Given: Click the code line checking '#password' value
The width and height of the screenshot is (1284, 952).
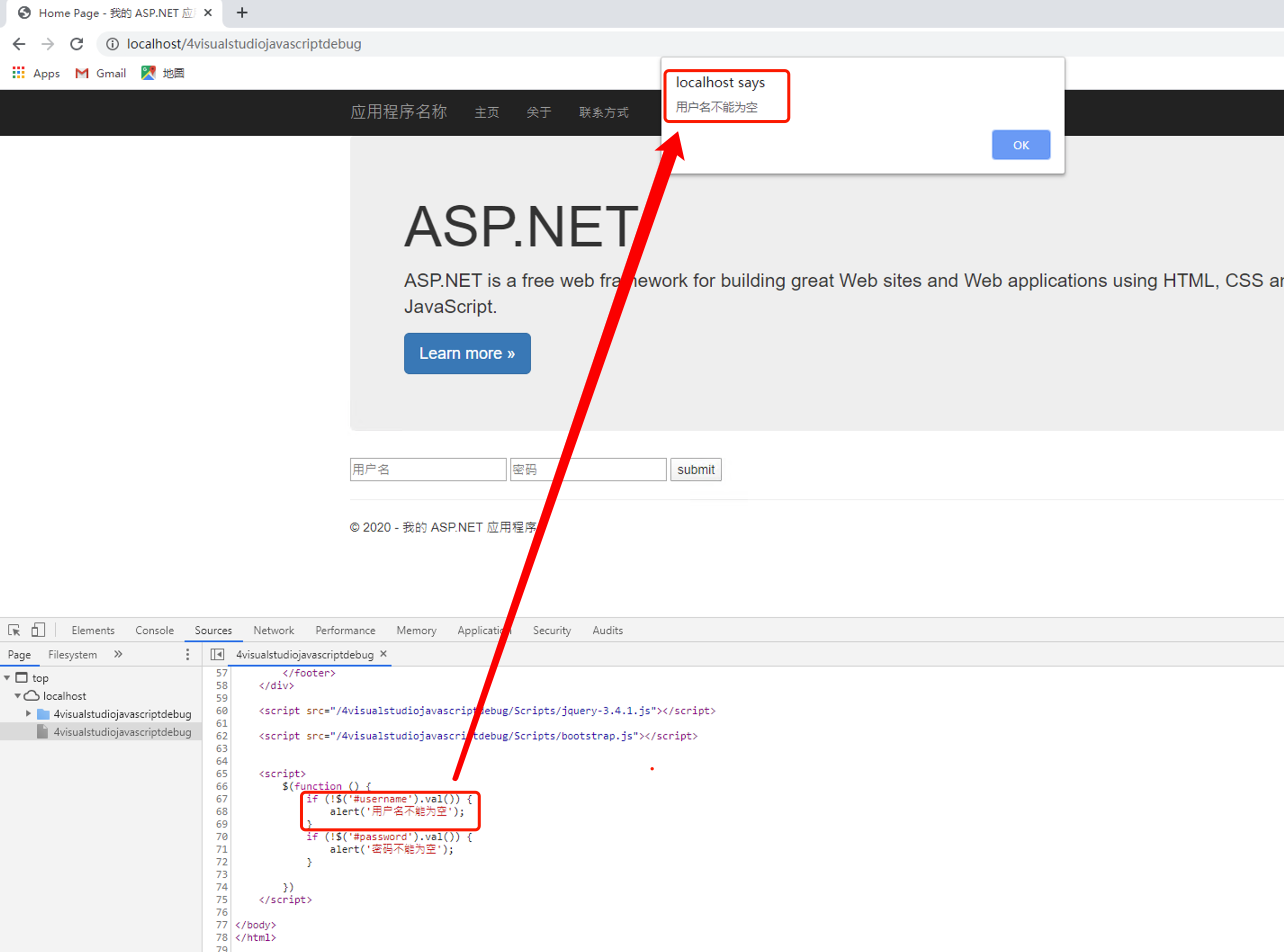Looking at the screenshot, I should click(x=389, y=836).
